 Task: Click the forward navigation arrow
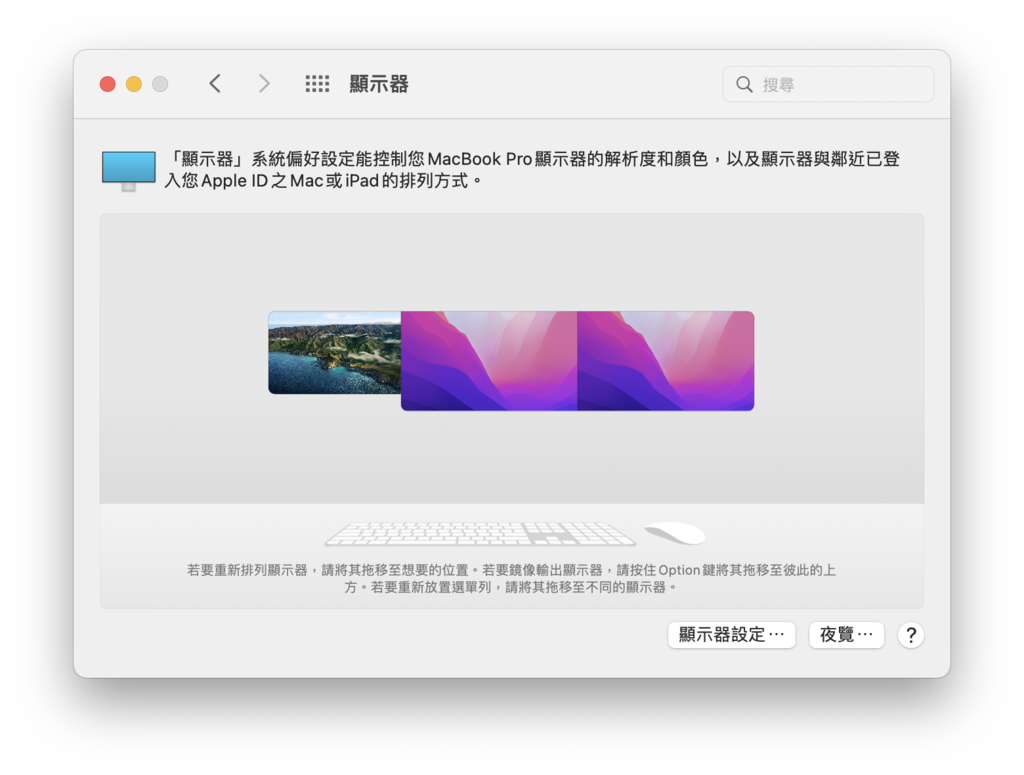click(x=263, y=83)
